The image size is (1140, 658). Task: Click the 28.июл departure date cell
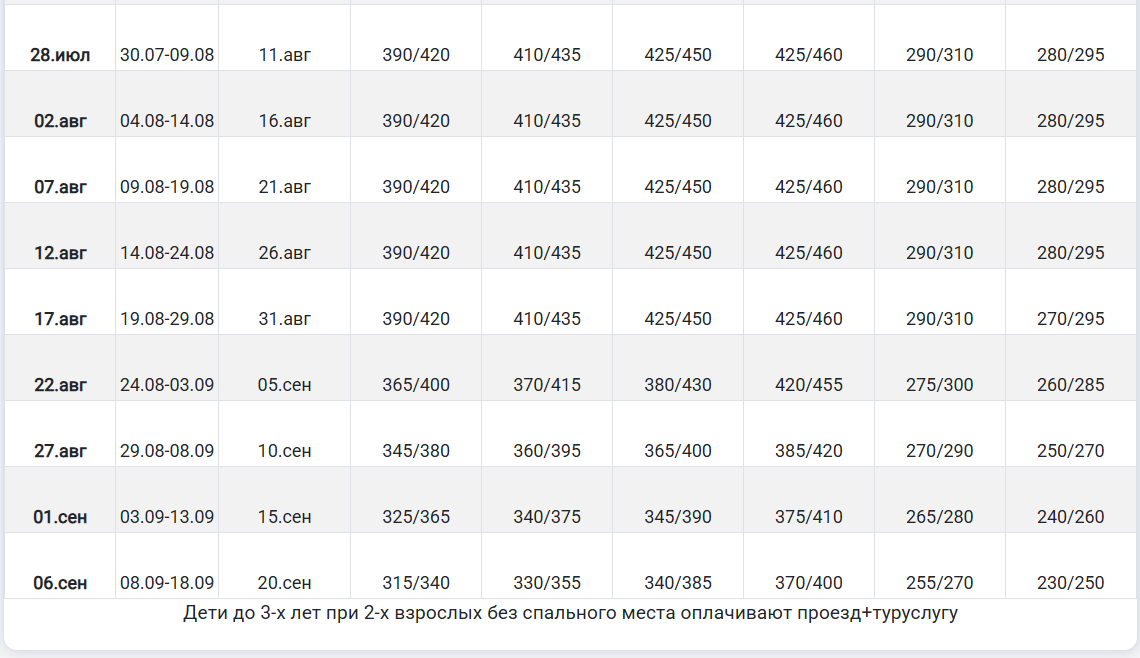coord(60,55)
